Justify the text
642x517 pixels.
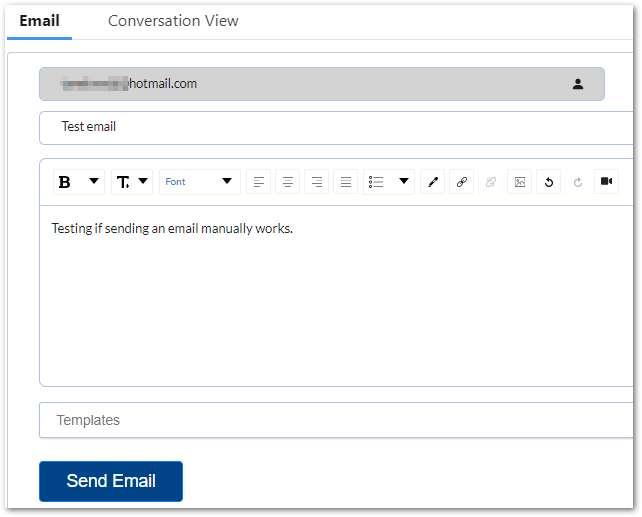click(x=346, y=182)
